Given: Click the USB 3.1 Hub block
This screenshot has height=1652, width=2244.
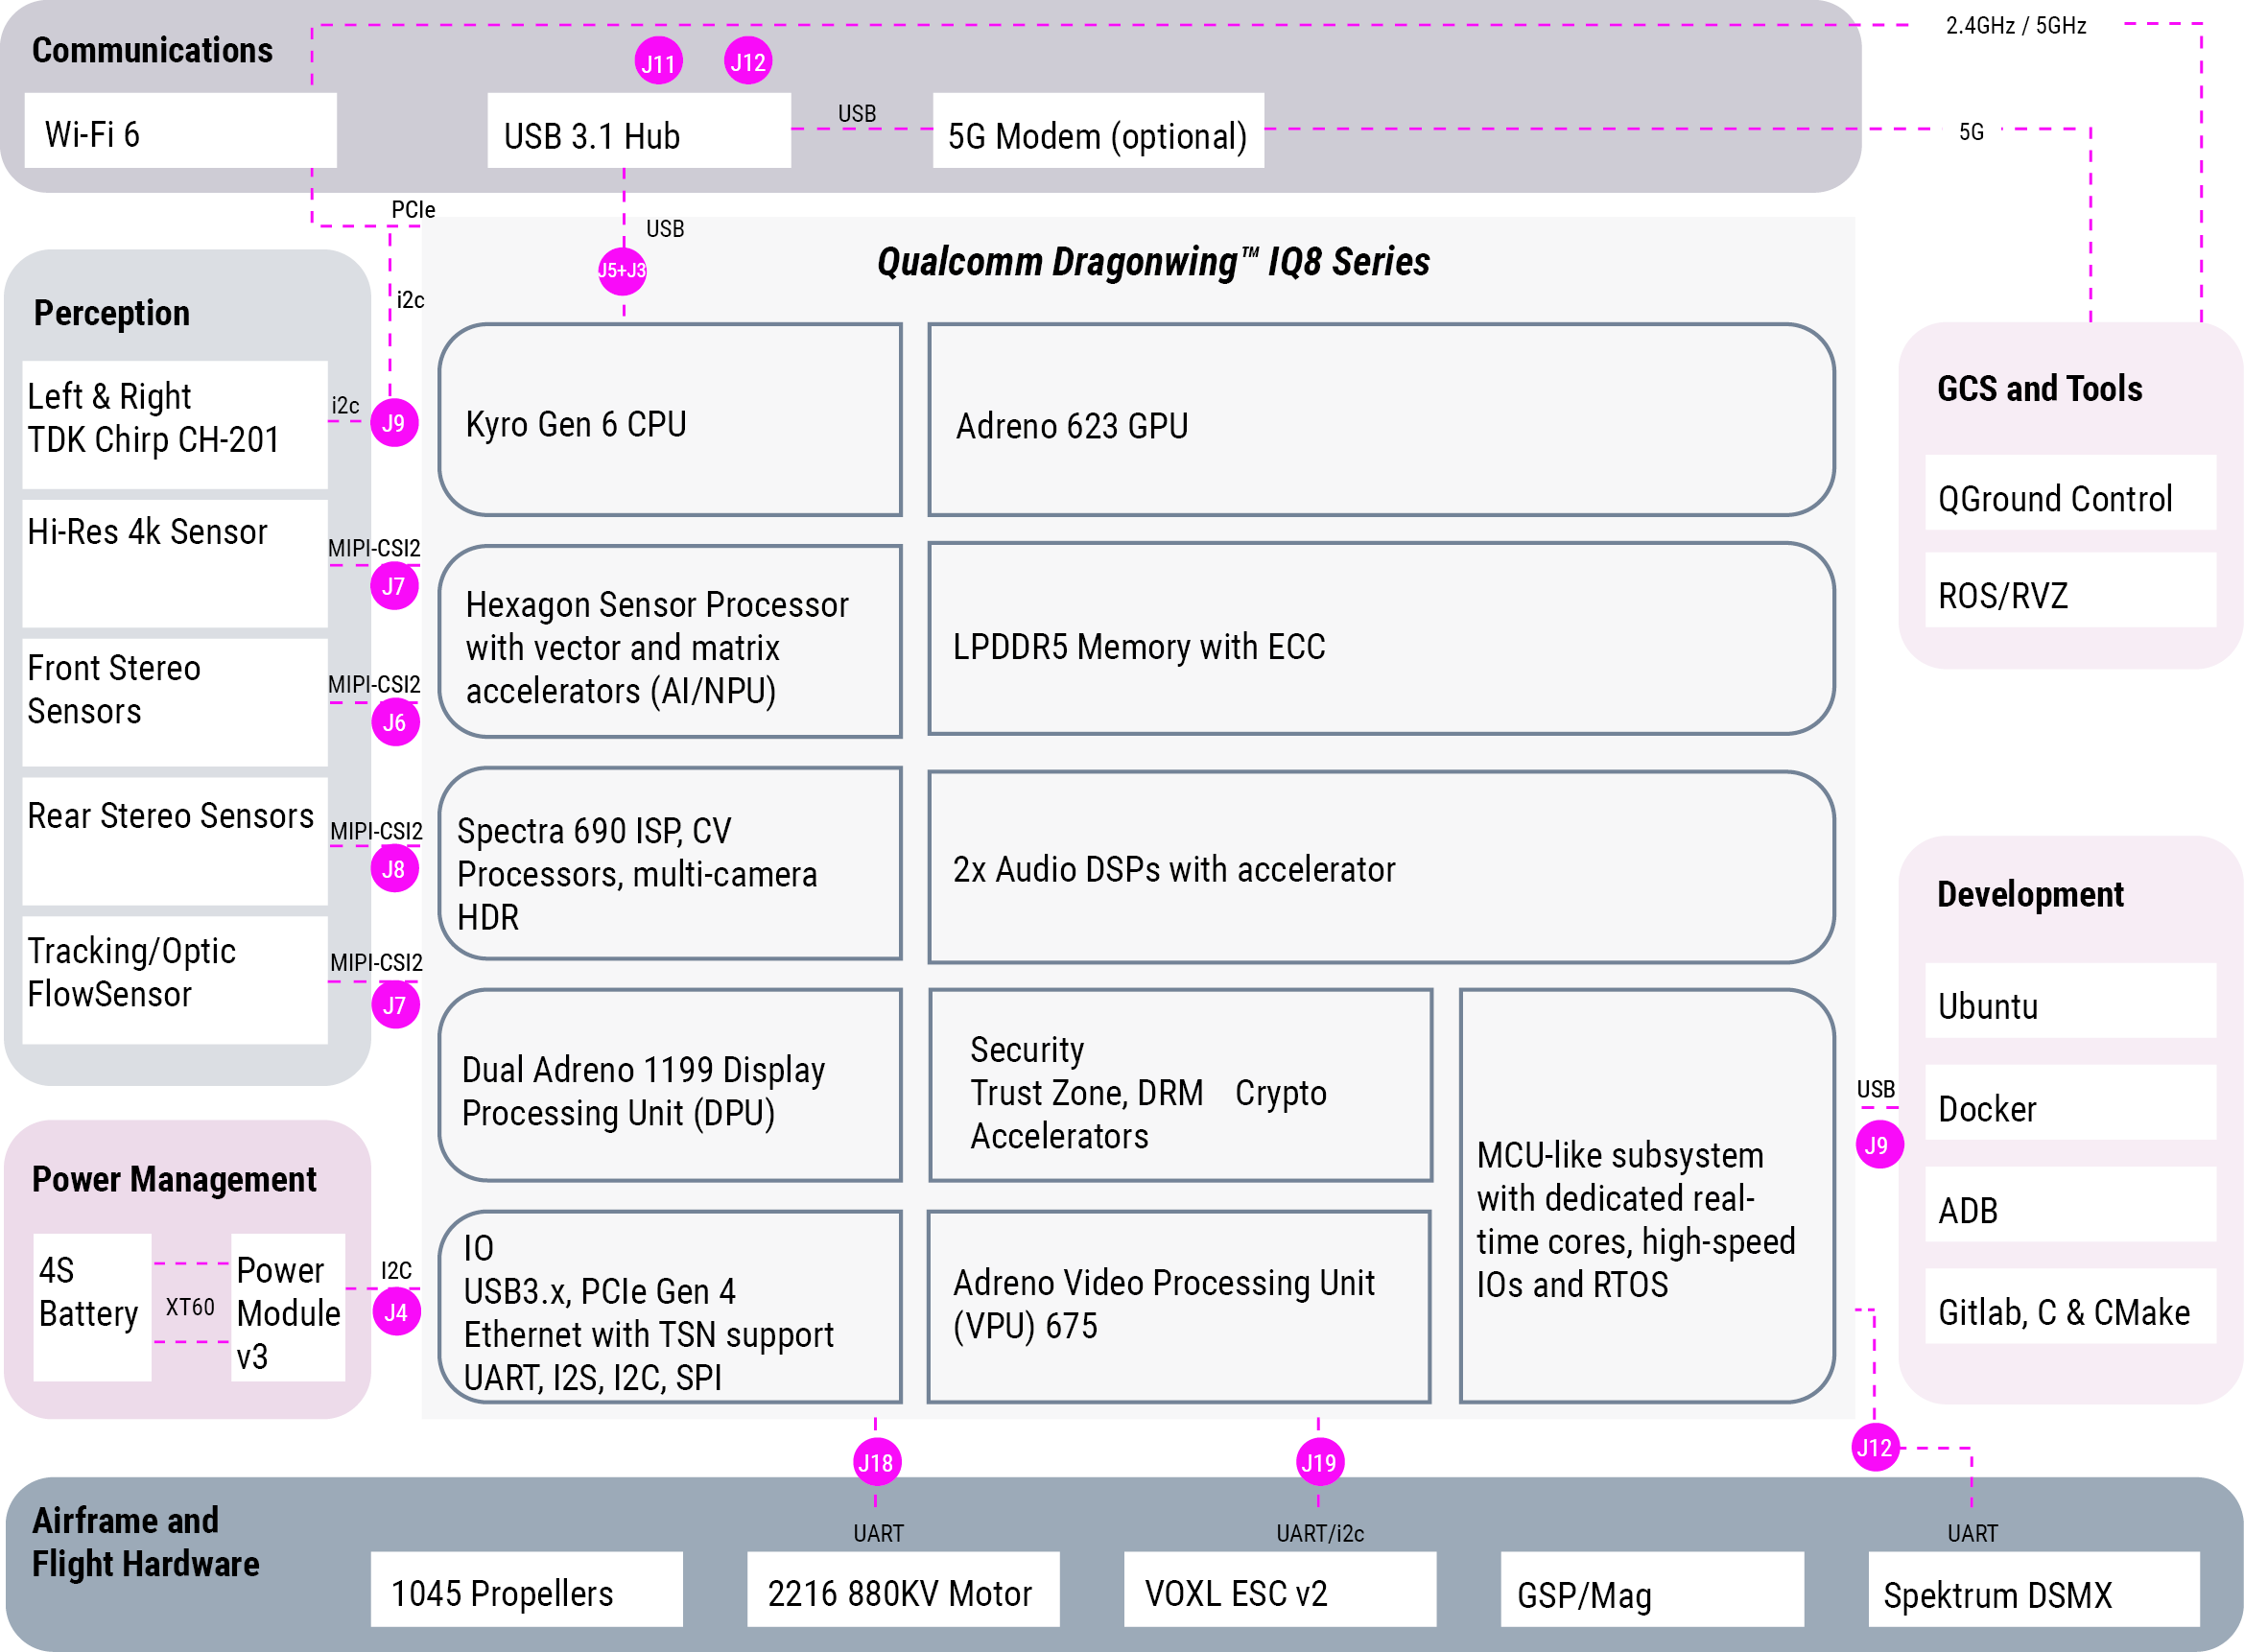Looking at the screenshot, I should click(639, 131).
